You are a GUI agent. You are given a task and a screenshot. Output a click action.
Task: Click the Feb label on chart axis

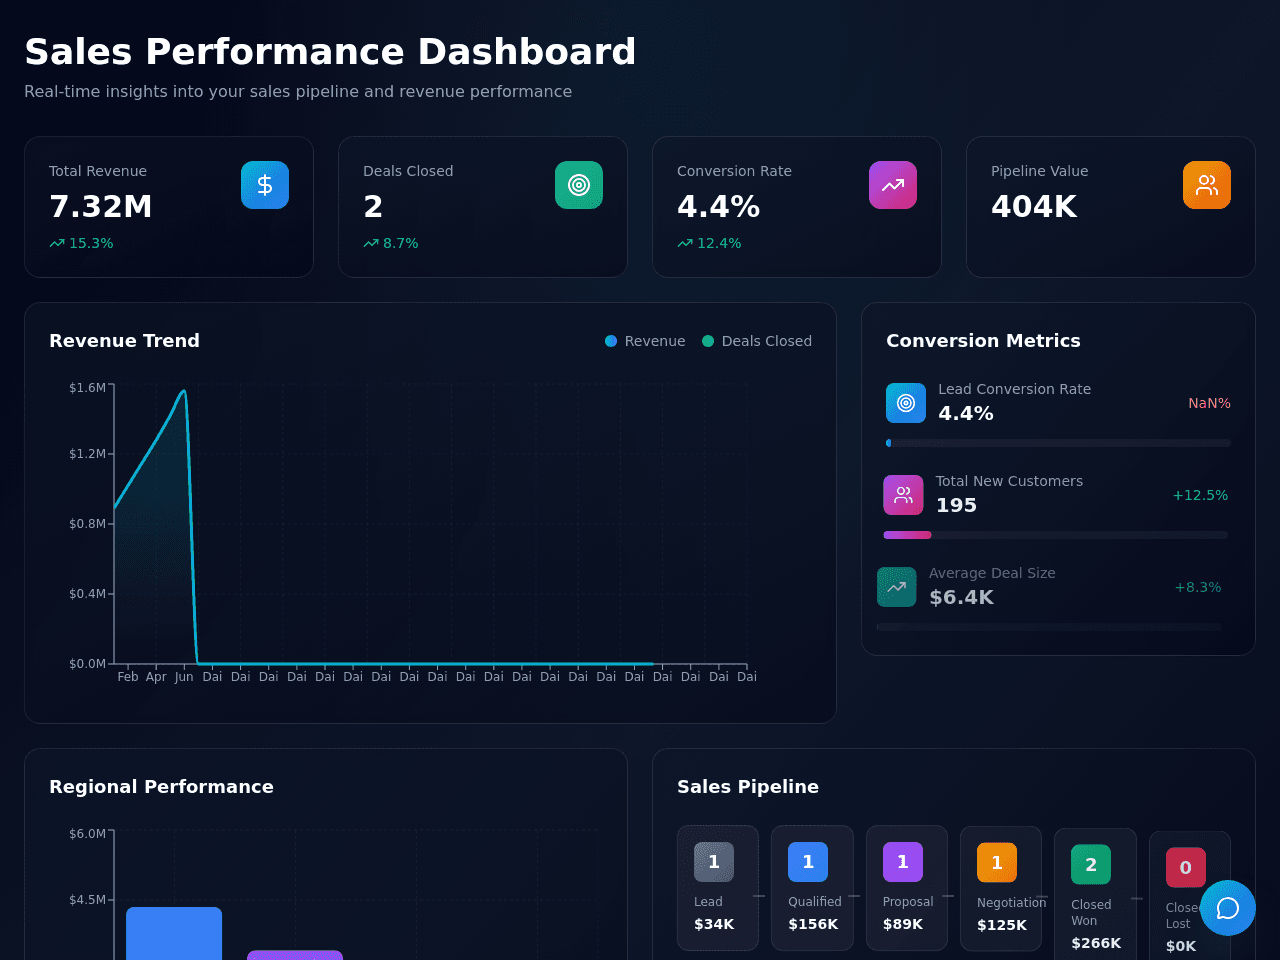point(128,677)
